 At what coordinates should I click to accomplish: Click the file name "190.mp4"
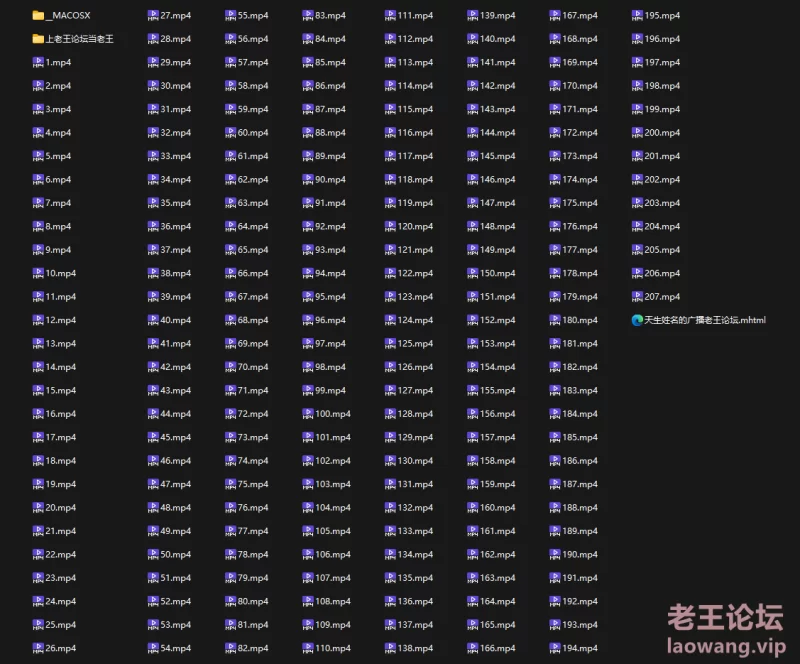[x=580, y=554]
